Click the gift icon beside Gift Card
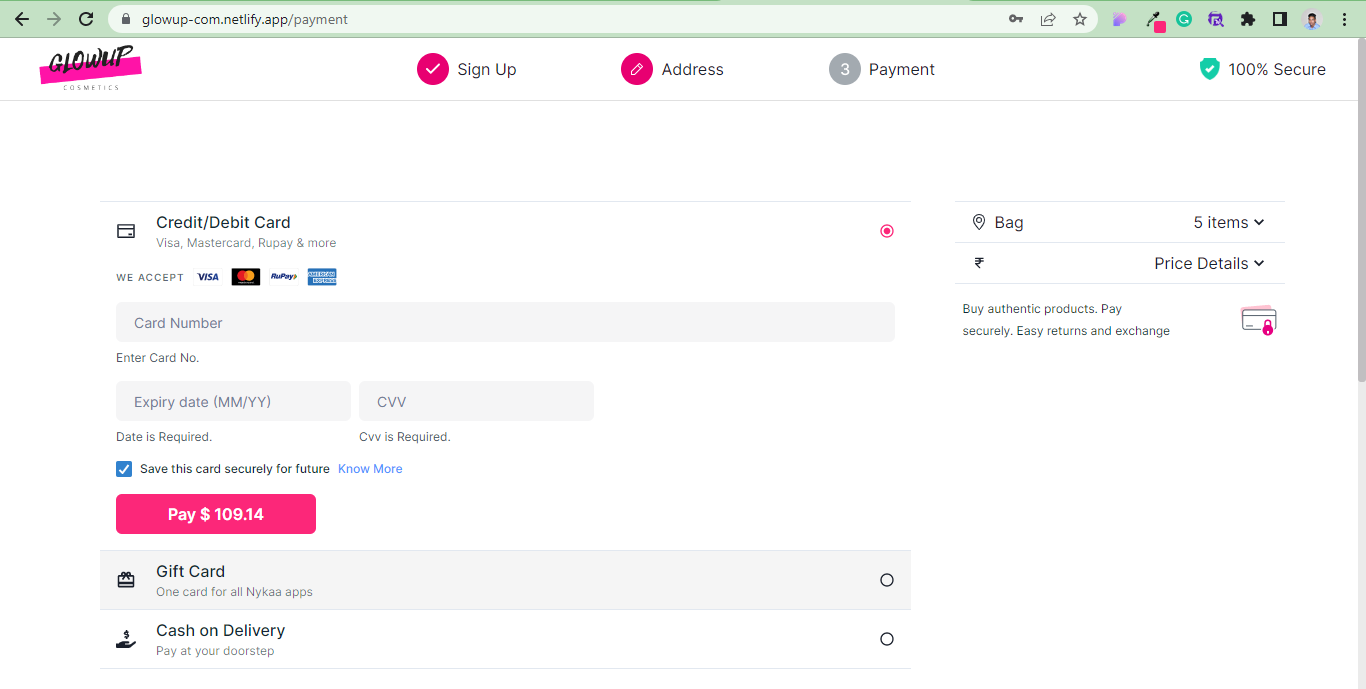 (126, 580)
